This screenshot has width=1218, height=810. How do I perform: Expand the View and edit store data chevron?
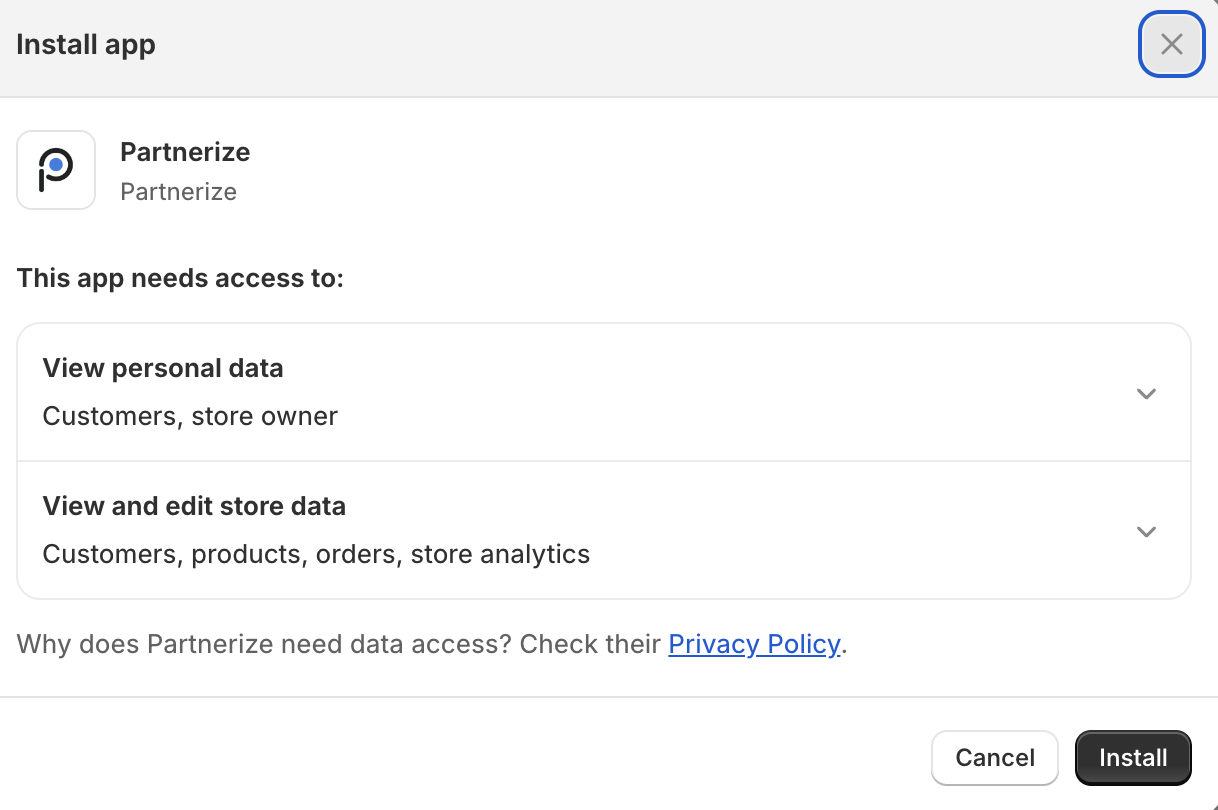click(1147, 531)
